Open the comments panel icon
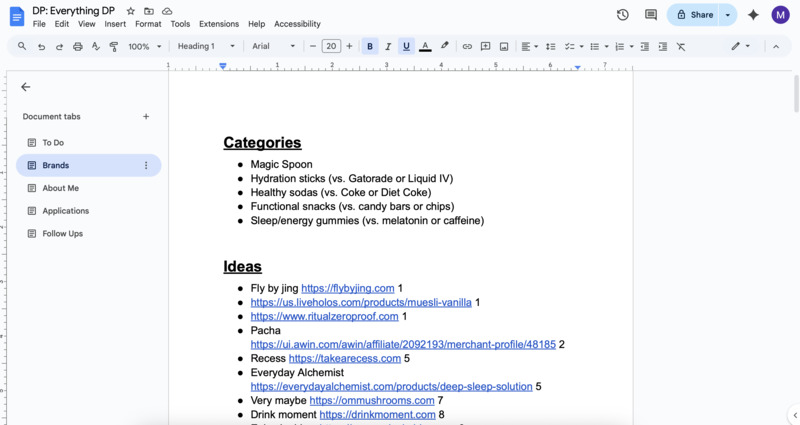Screen dimensions: 800x425 pos(651,15)
